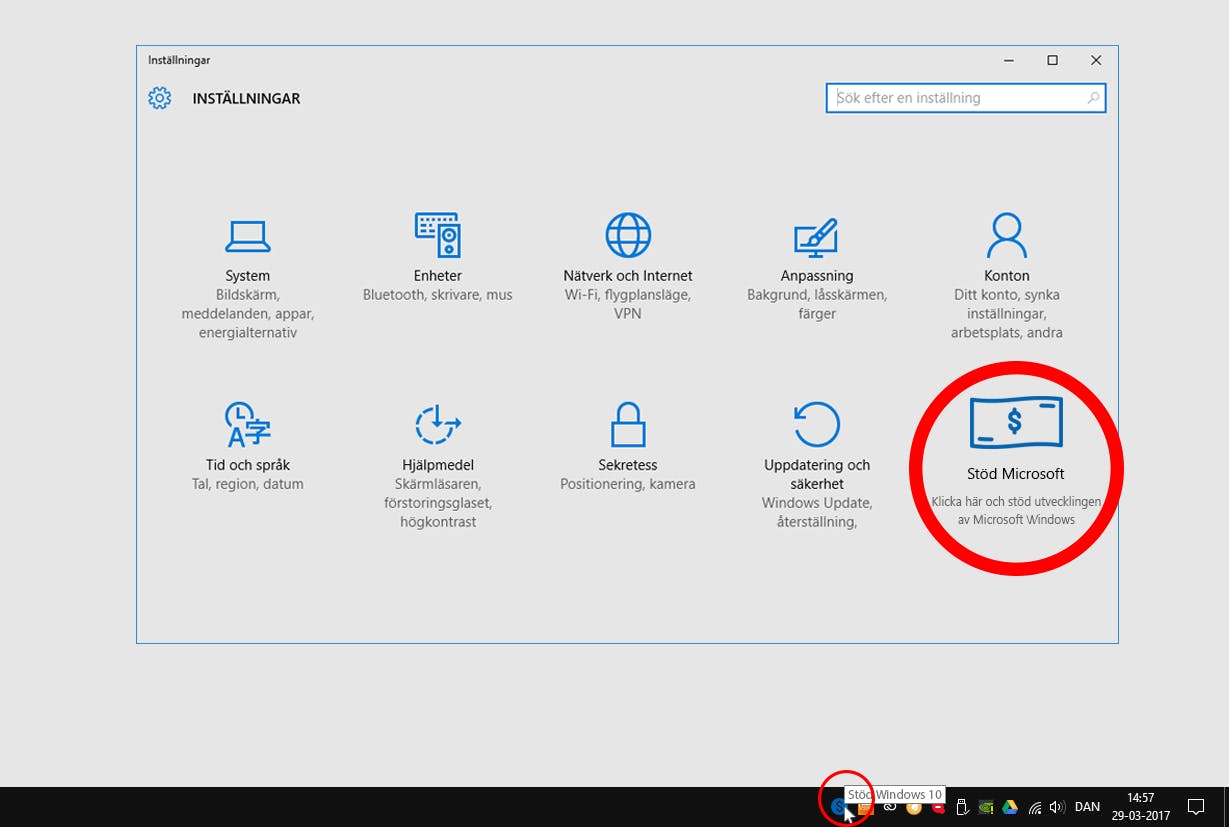Open the Action Center notification icon
Viewport: 1229px width, 827px height.
coord(1195,807)
